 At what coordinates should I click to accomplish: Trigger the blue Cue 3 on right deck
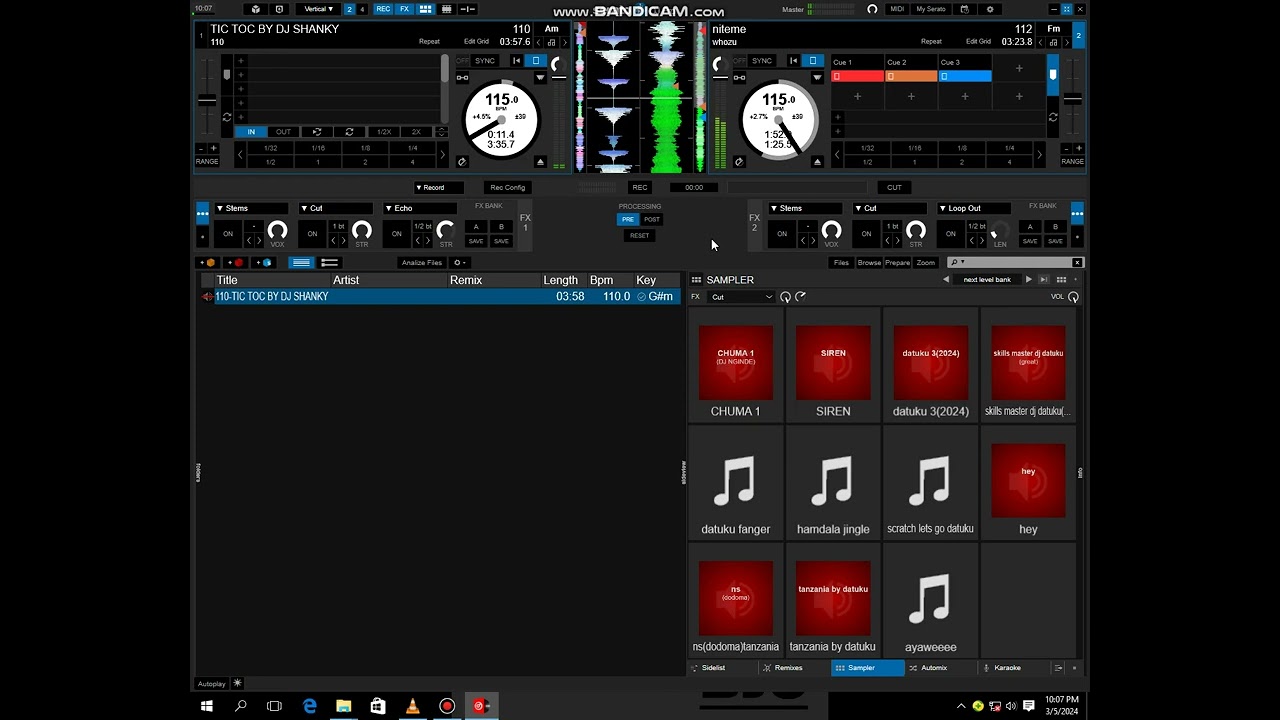[965, 76]
